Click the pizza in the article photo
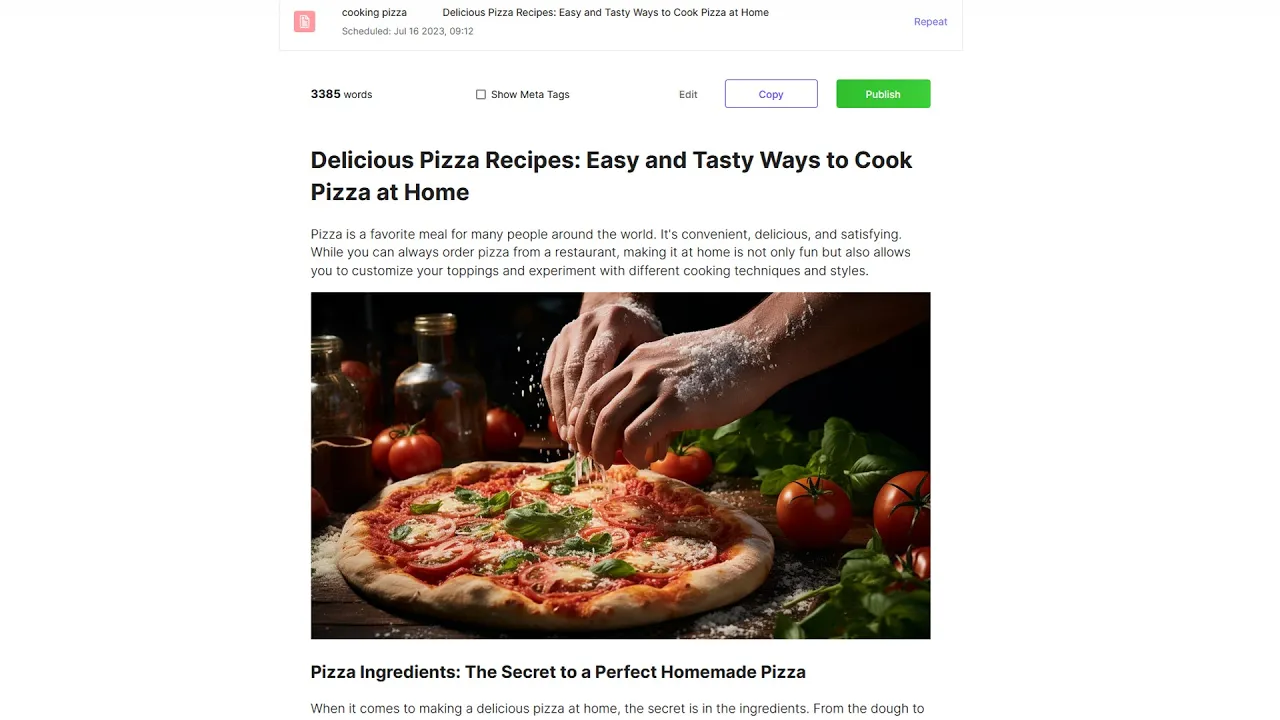The height and width of the screenshot is (720, 1280). tap(555, 540)
